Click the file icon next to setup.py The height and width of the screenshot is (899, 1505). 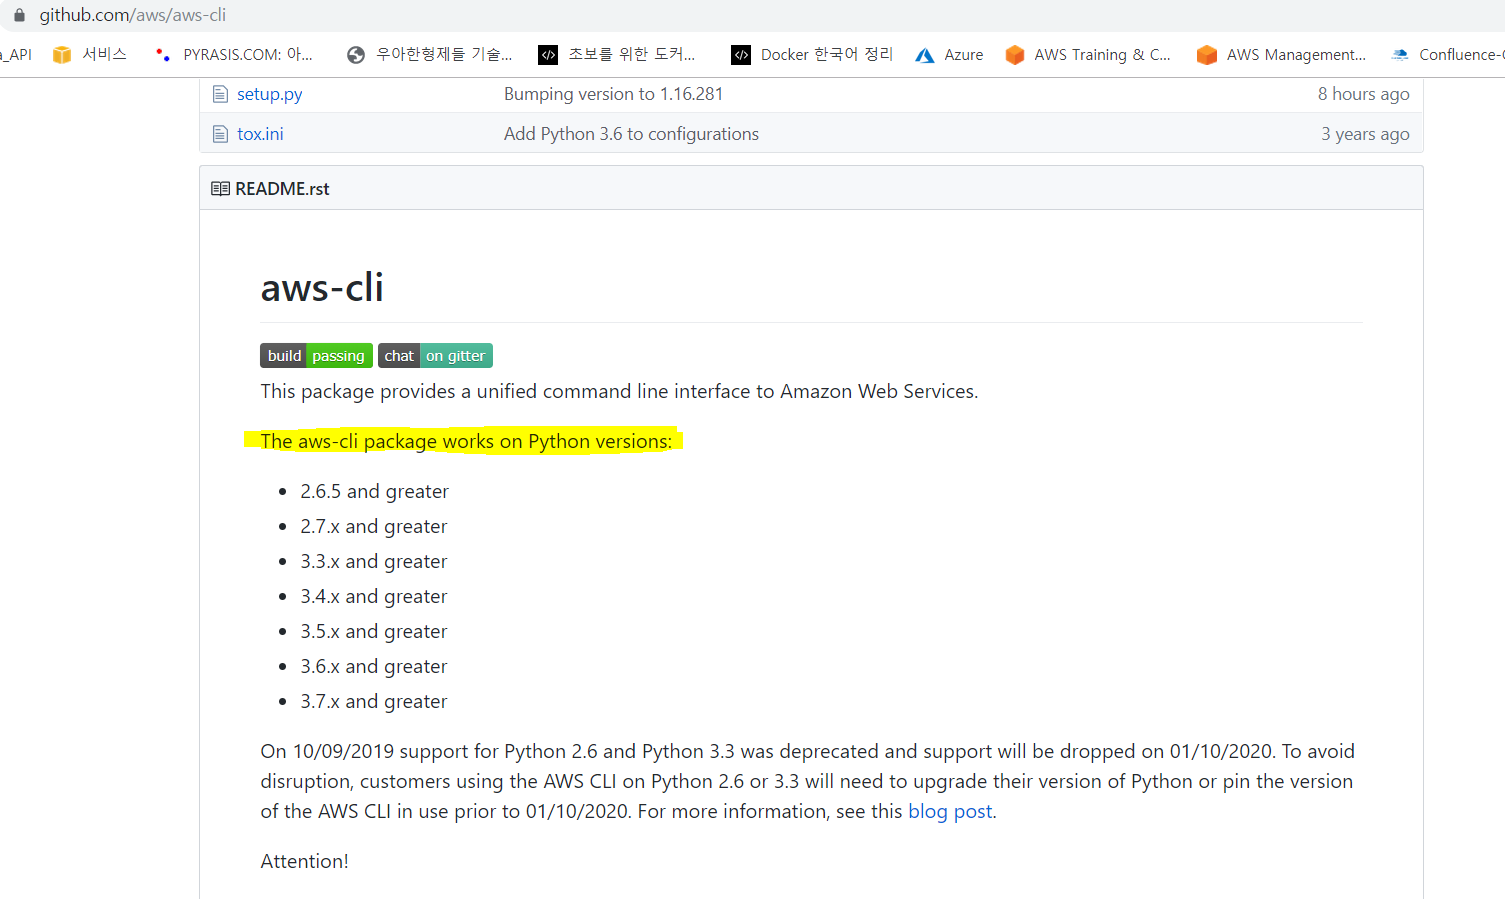click(x=220, y=94)
